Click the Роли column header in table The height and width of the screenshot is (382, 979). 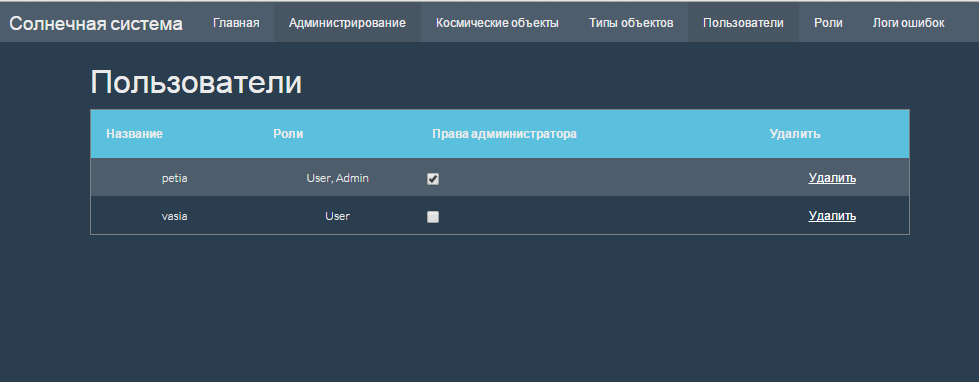[288, 134]
